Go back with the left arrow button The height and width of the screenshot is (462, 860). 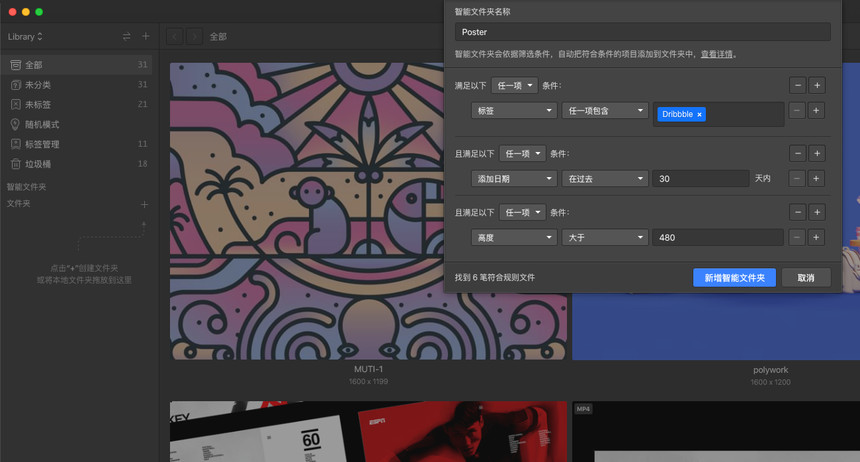pyautogui.click(x=175, y=37)
